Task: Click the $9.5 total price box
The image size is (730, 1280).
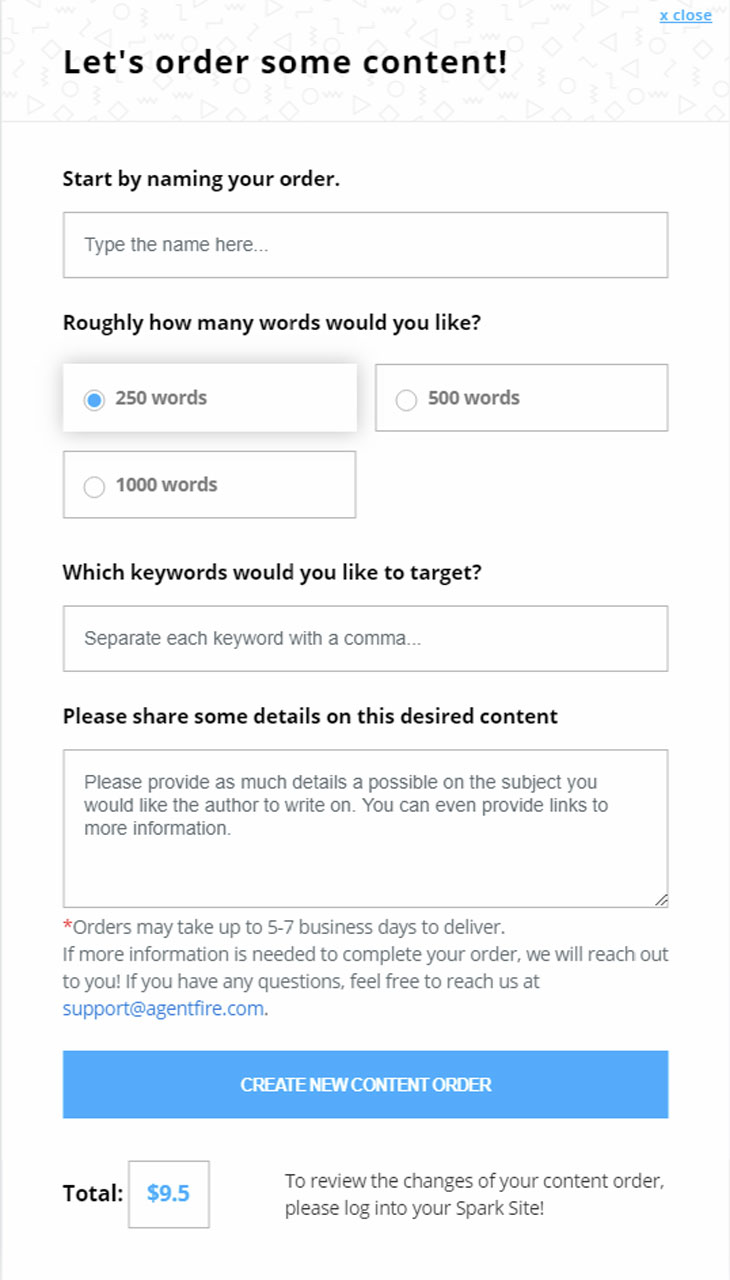Action: (x=168, y=1194)
